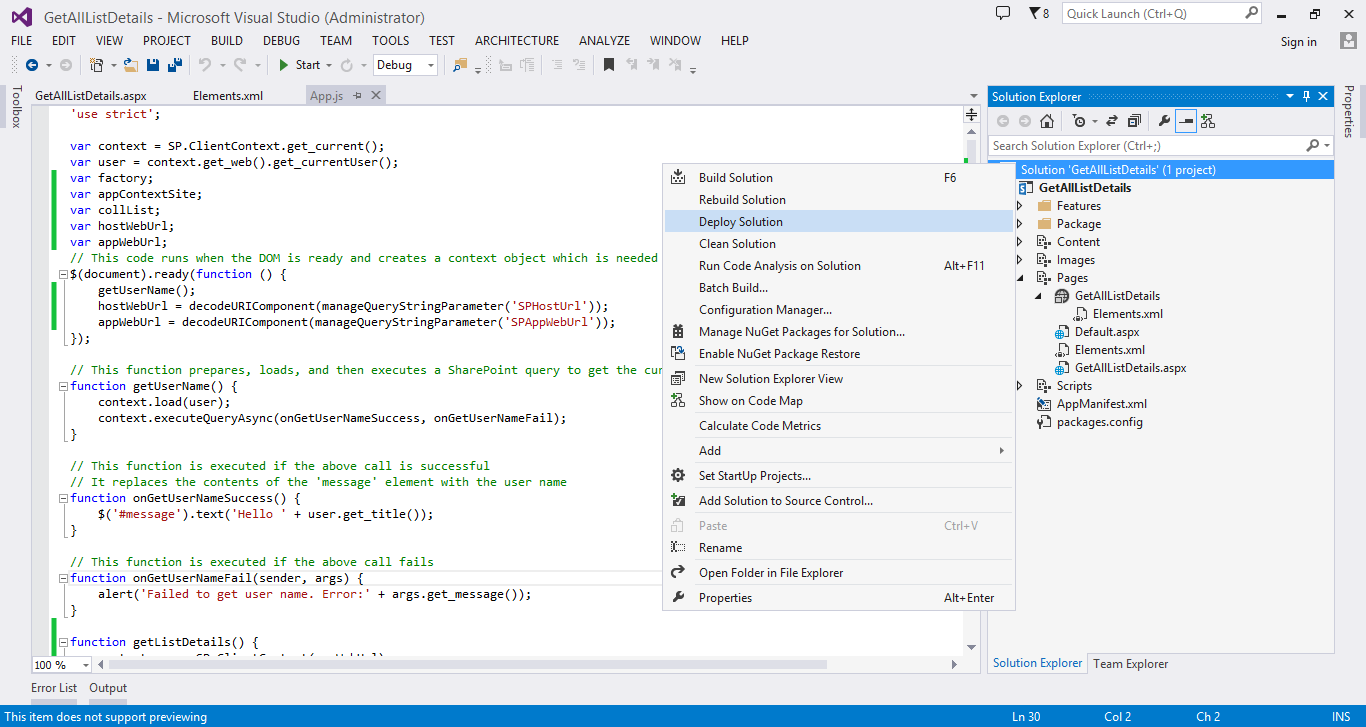
Task: Select AppManifest.xml in Solution Explorer
Action: click(1101, 404)
